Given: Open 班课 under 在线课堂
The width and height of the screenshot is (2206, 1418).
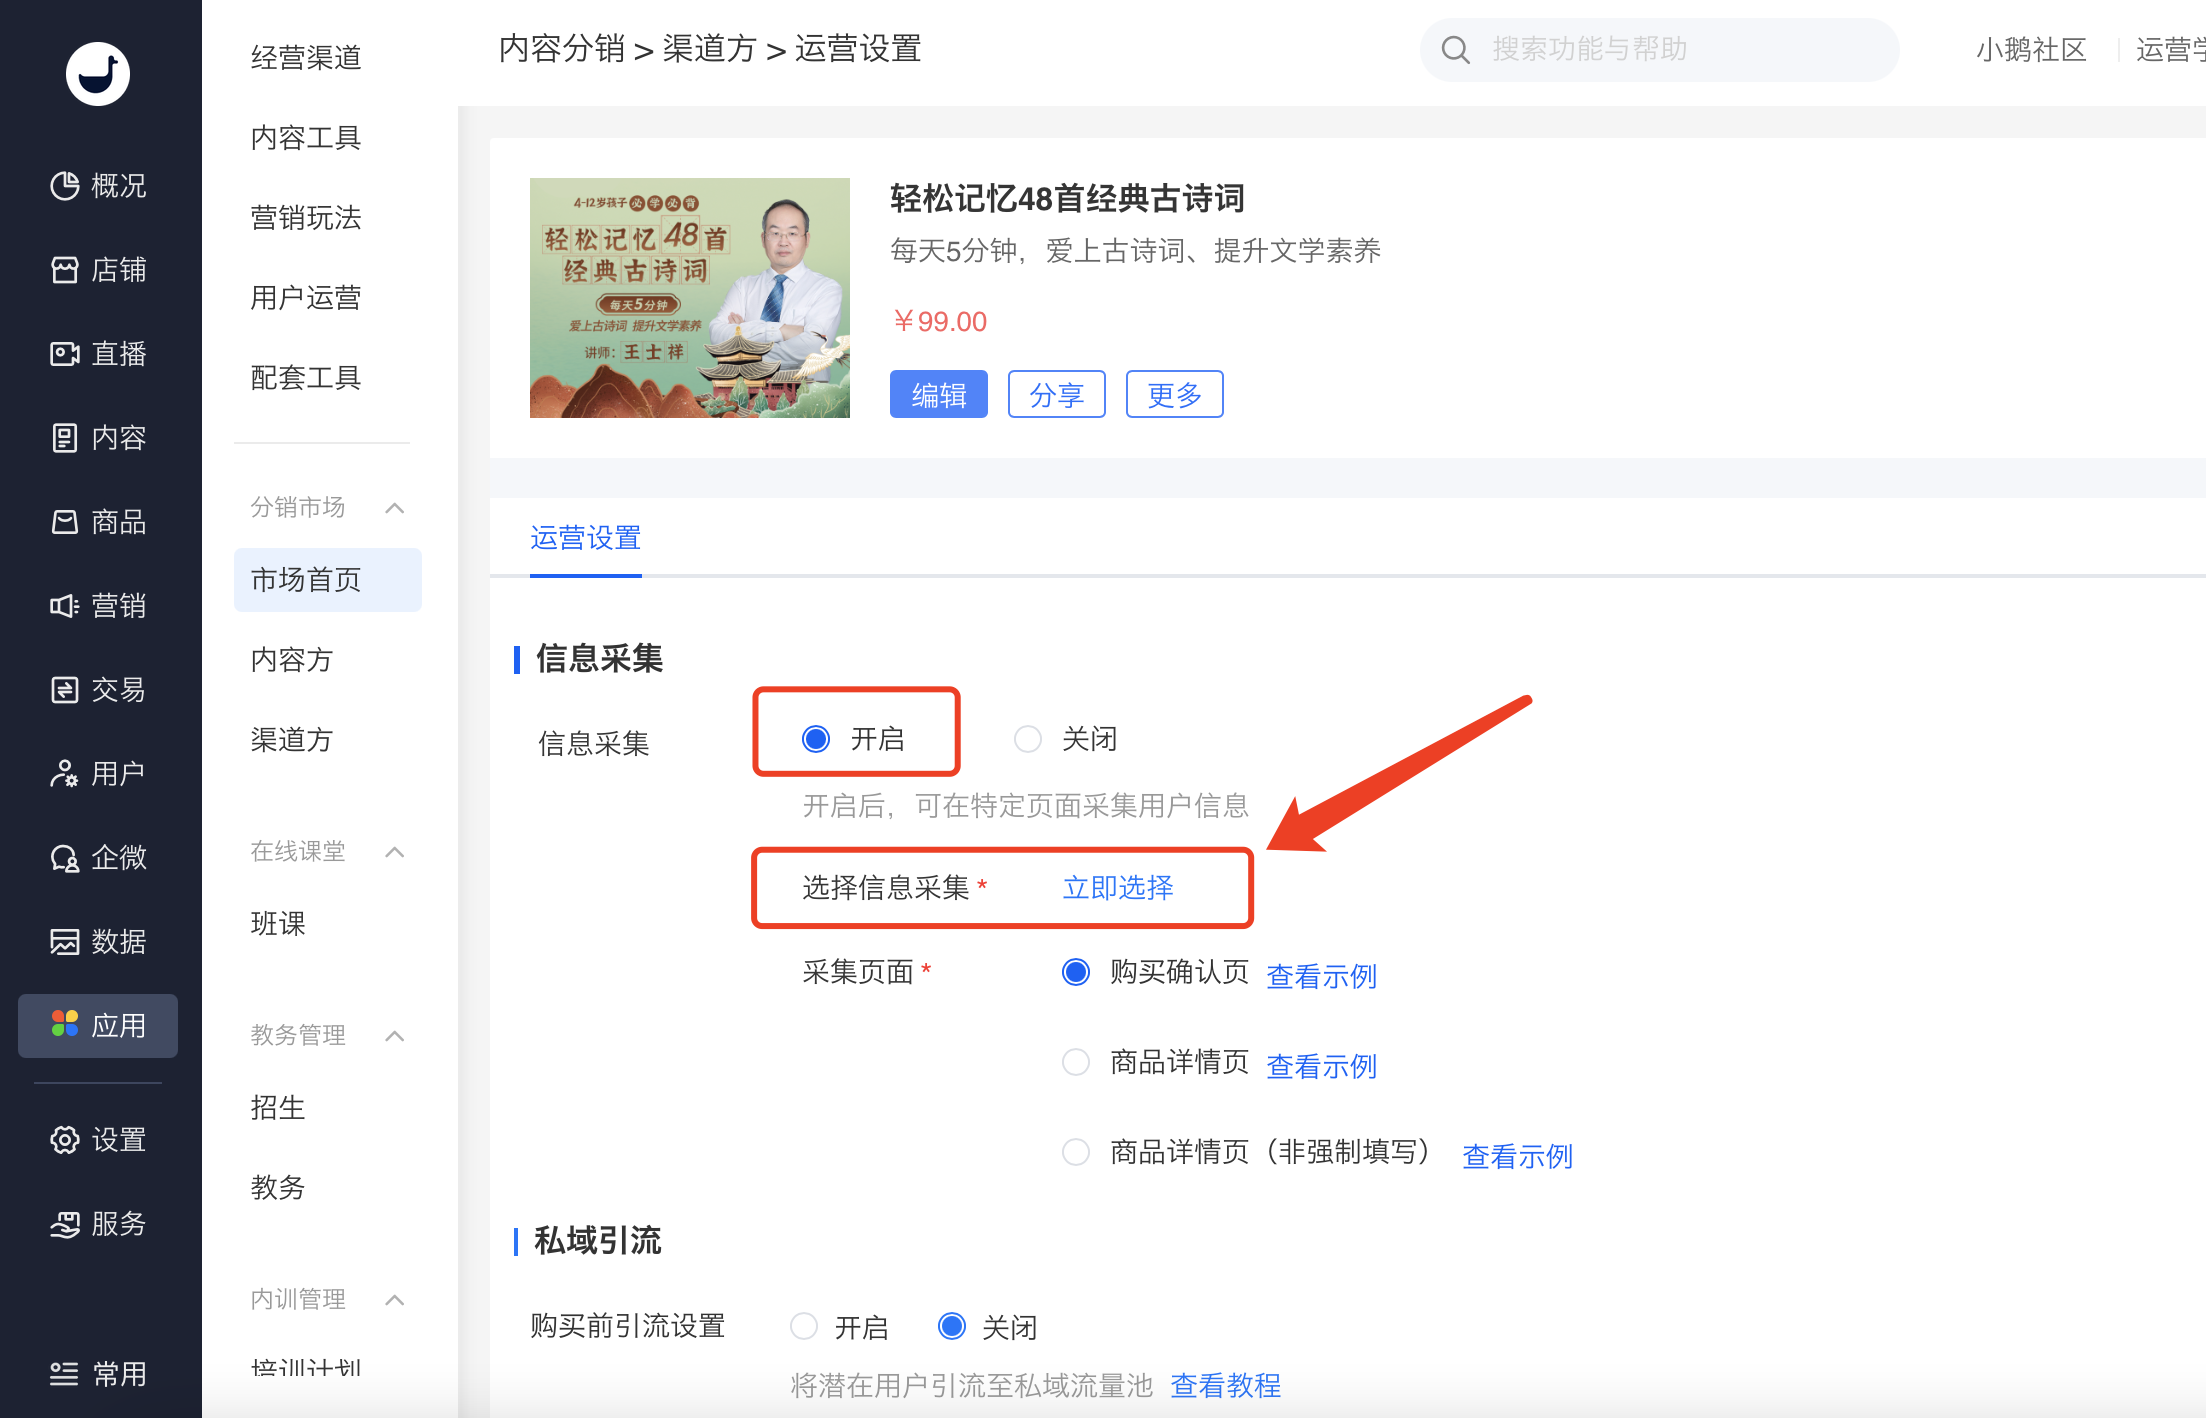Looking at the screenshot, I should (x=278, y=924).
